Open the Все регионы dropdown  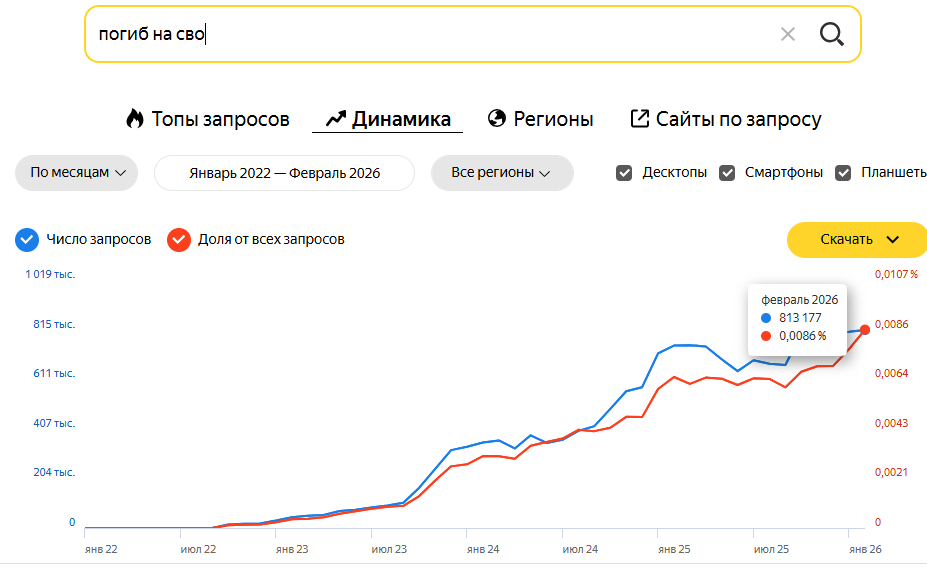click(502, 172)
